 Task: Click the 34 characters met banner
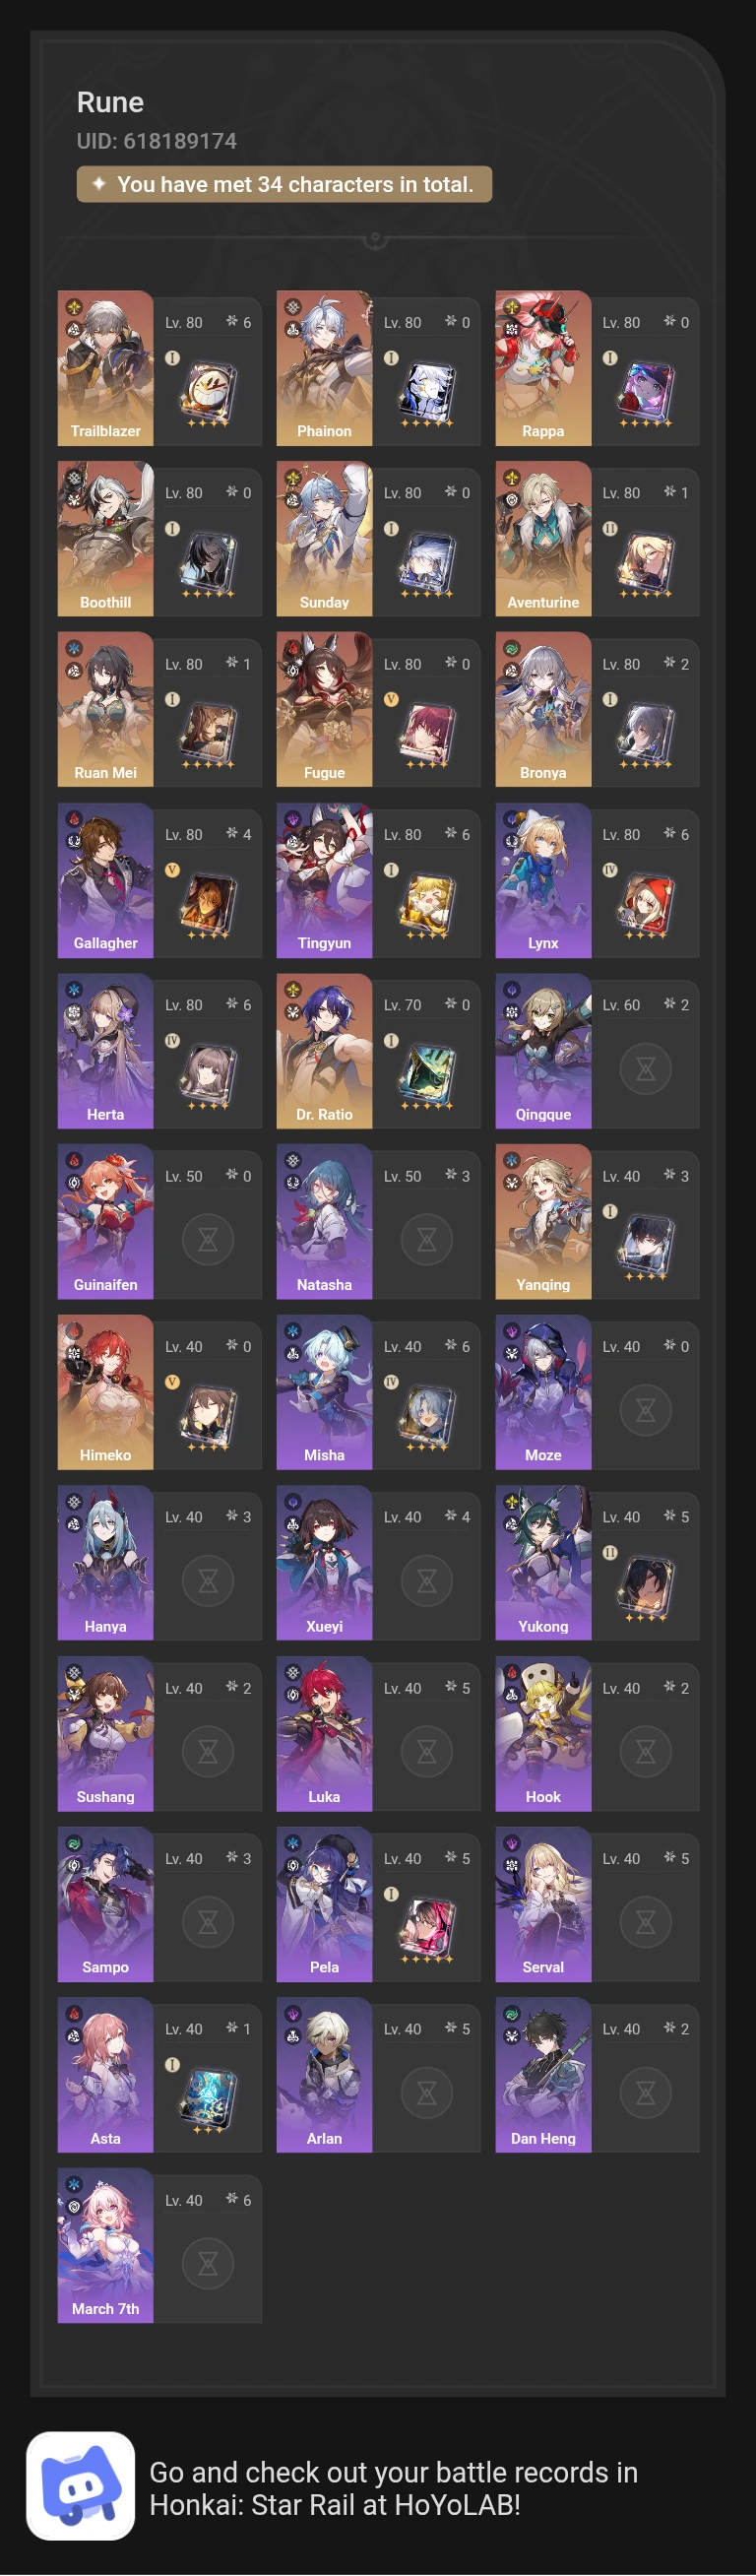pos(284,184)
